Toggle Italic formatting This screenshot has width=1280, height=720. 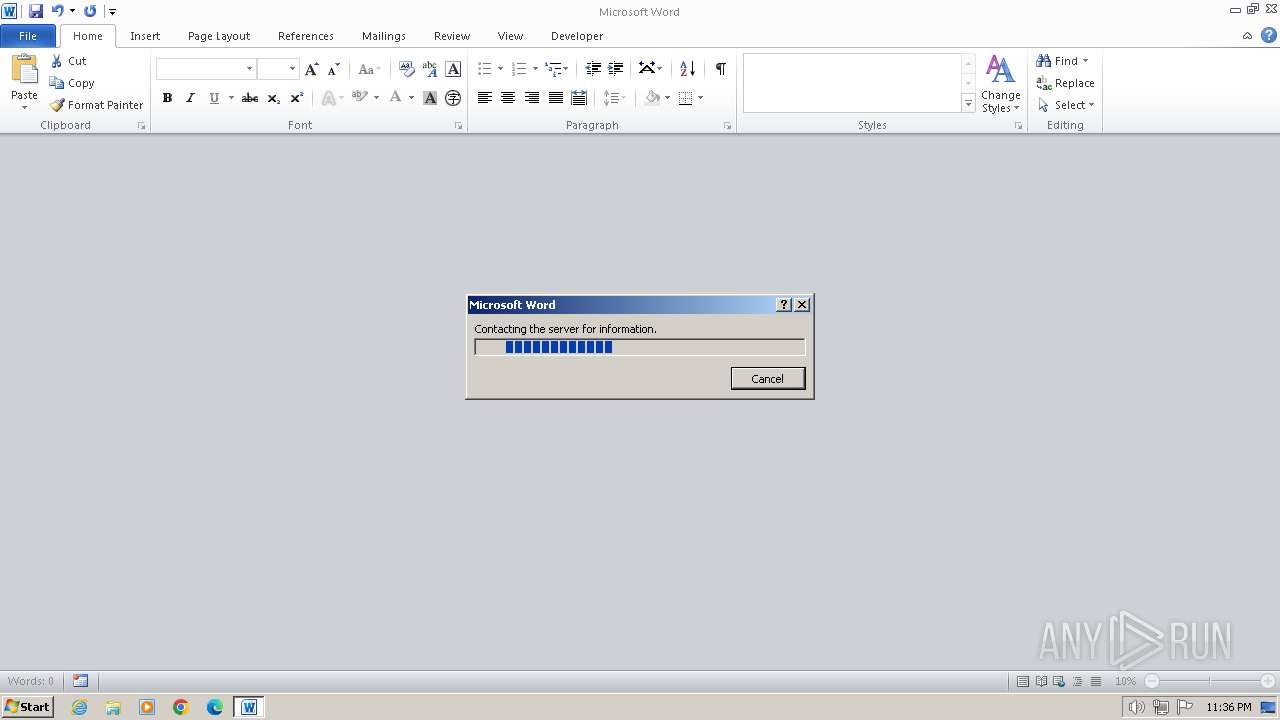(190, 98)
